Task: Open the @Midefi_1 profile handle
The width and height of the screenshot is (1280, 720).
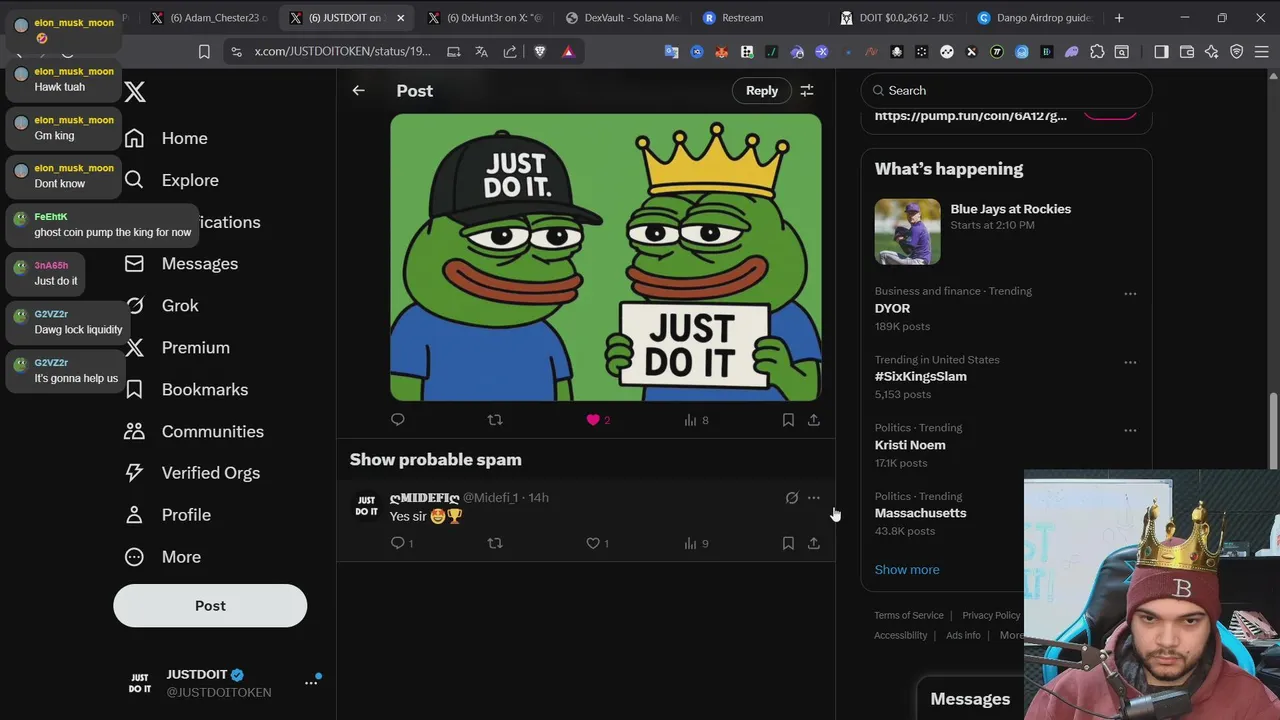Action: 490,498
